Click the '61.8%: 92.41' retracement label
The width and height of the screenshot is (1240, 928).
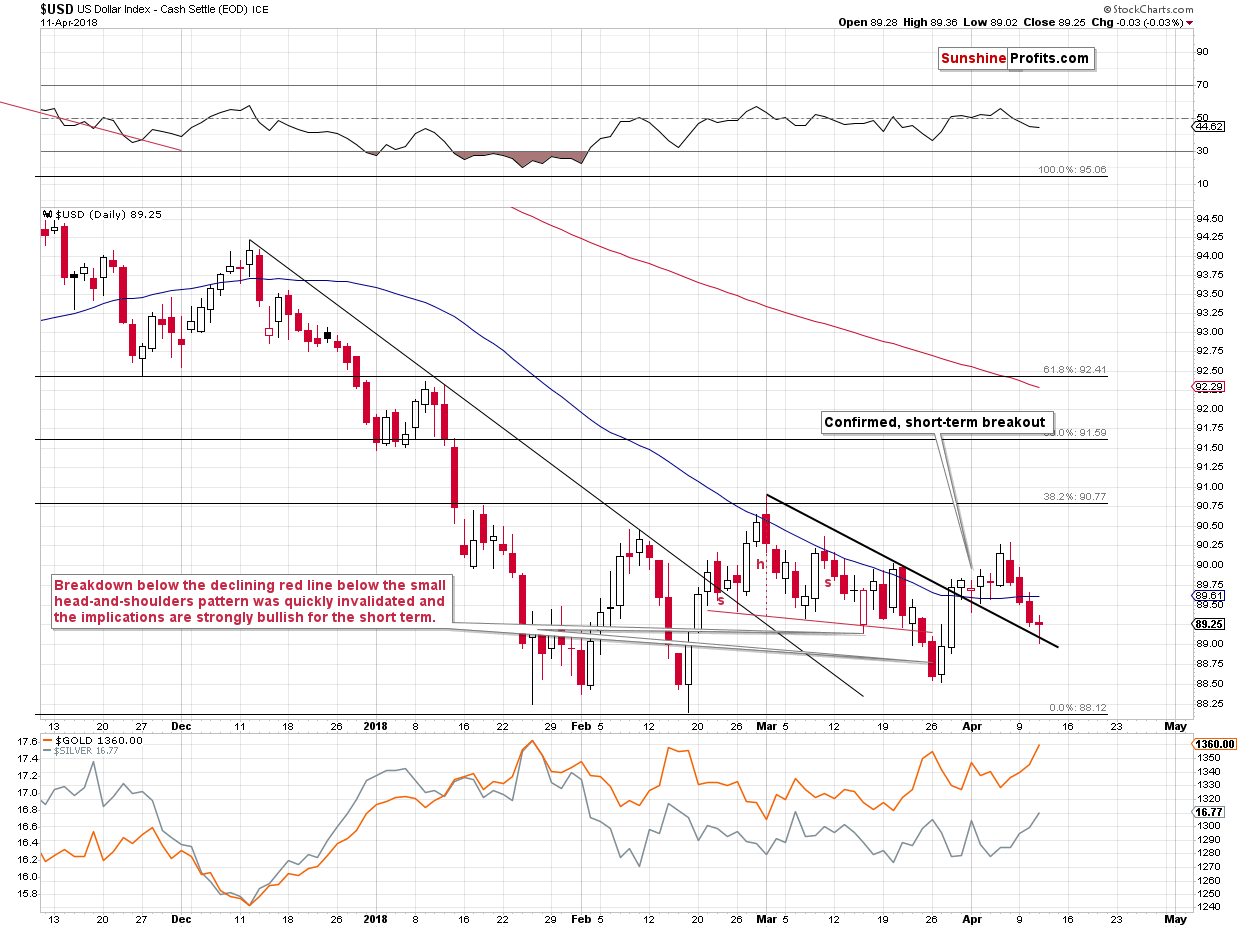click(x=1073, y=370)
